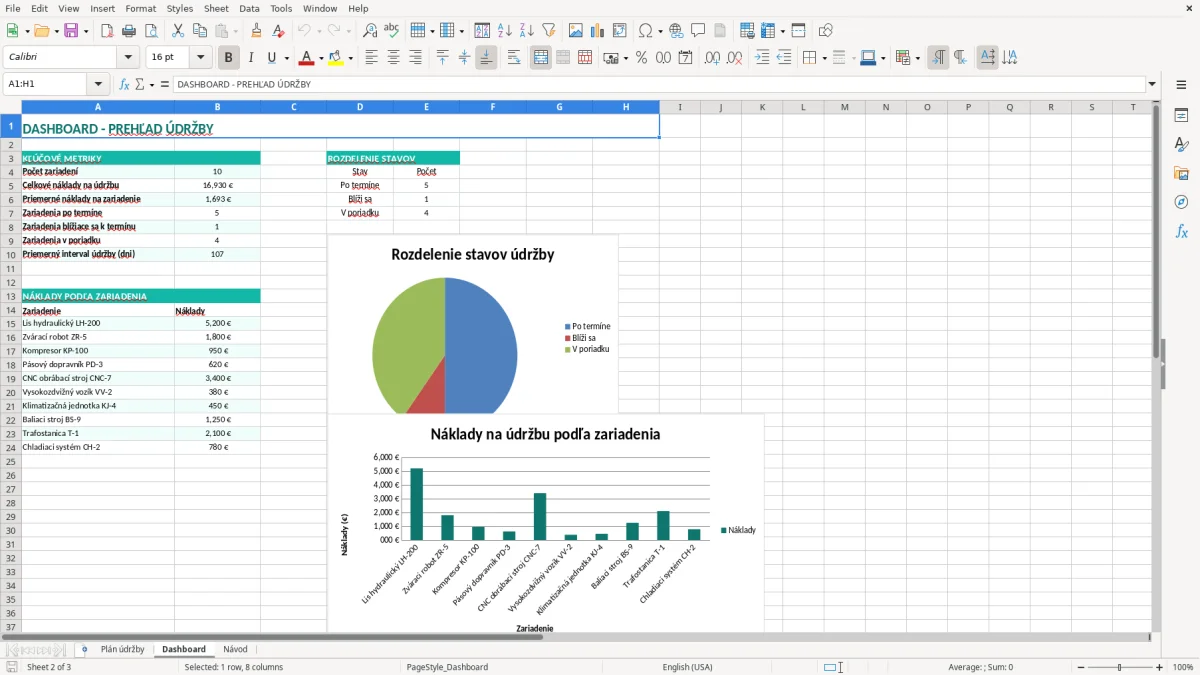1200x675 pixels.
Task: Switch to the Návod sheet tab
Action: point(235,649)
